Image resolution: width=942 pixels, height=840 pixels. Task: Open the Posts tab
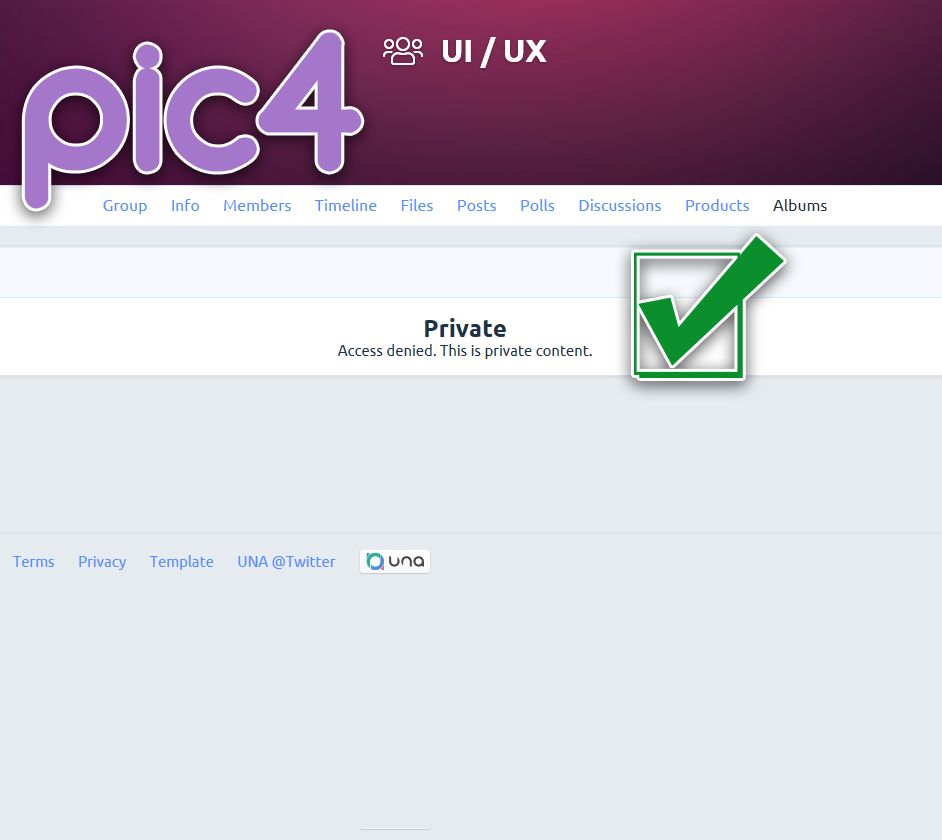coord(477,205)
